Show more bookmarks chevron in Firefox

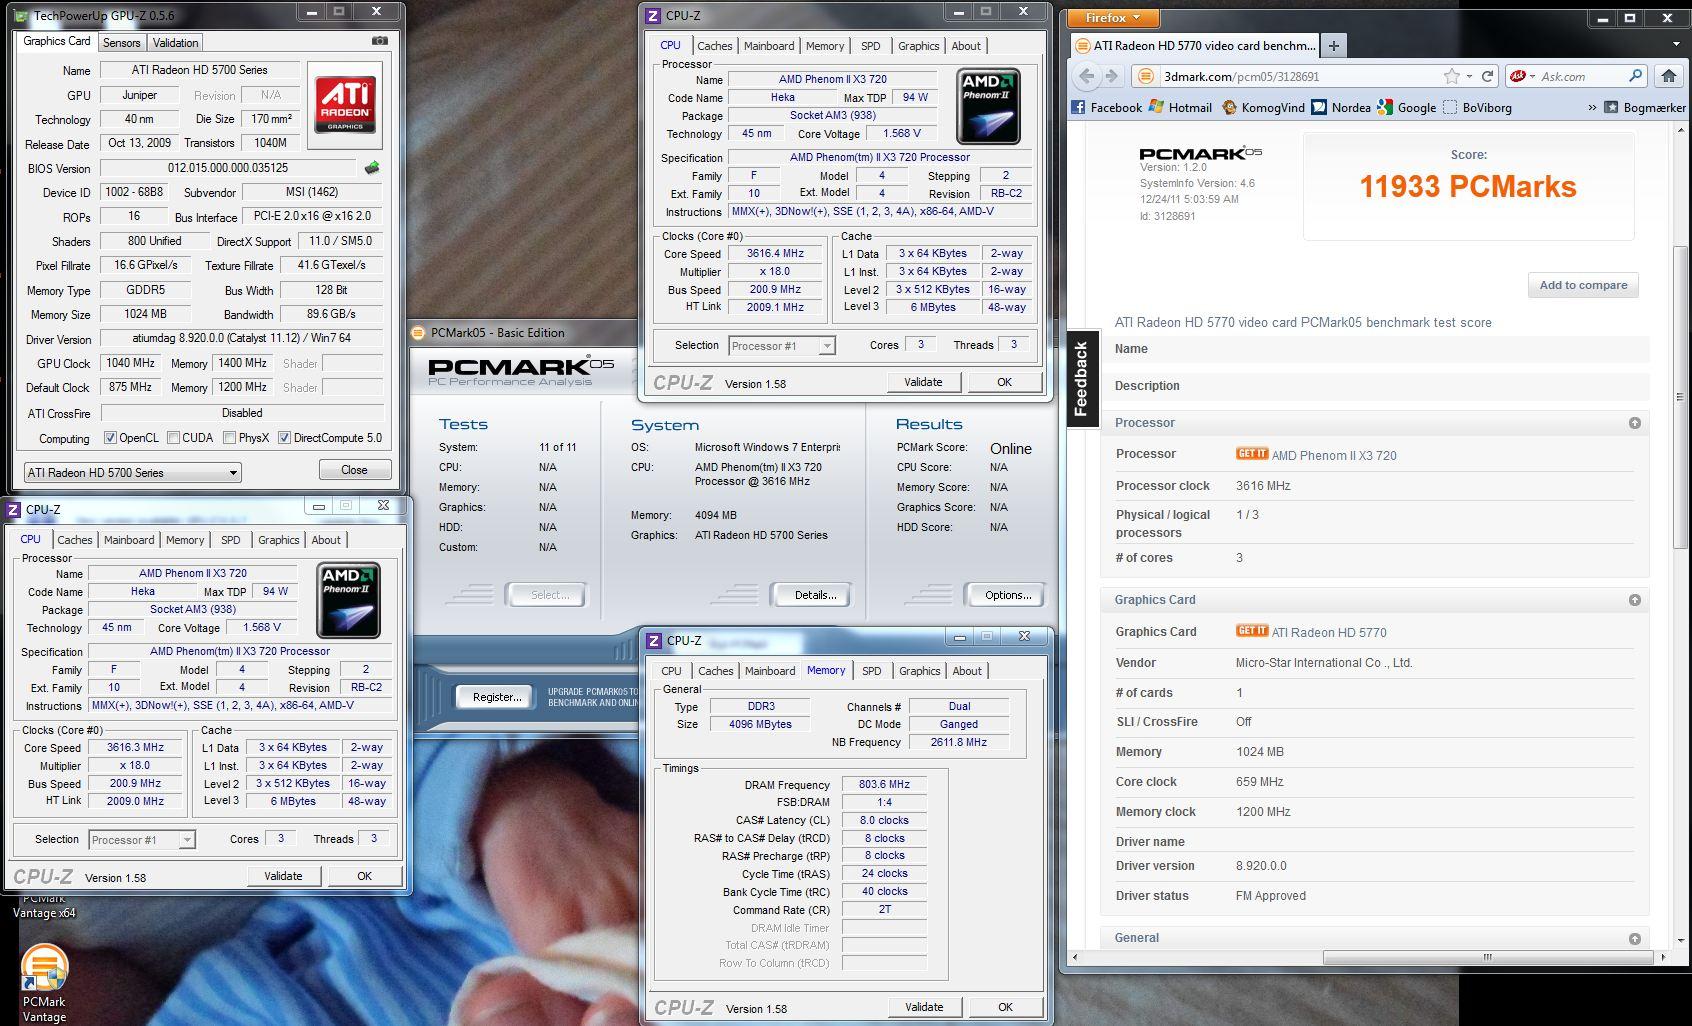click(1592, 107)
